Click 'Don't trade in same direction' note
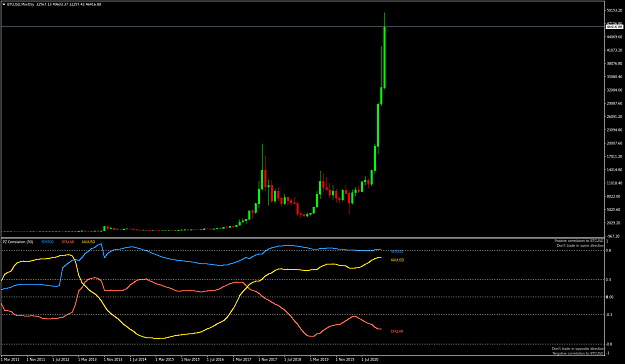Screen dimensions: 625x364 tap(581, 246)
